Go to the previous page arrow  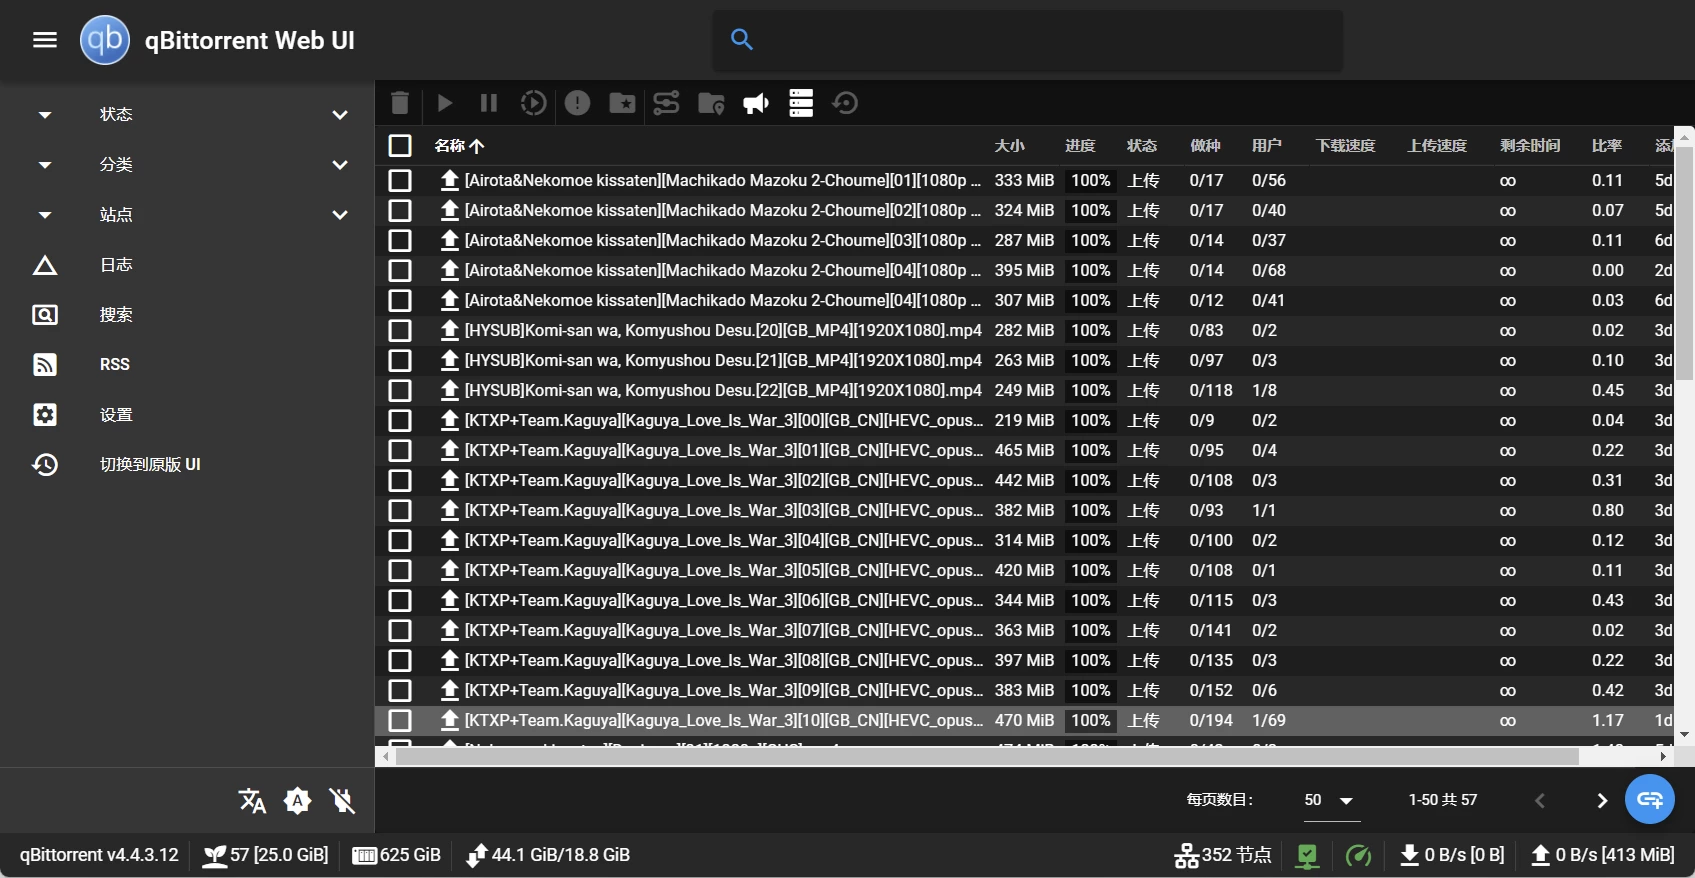[x=1540, y=800]
